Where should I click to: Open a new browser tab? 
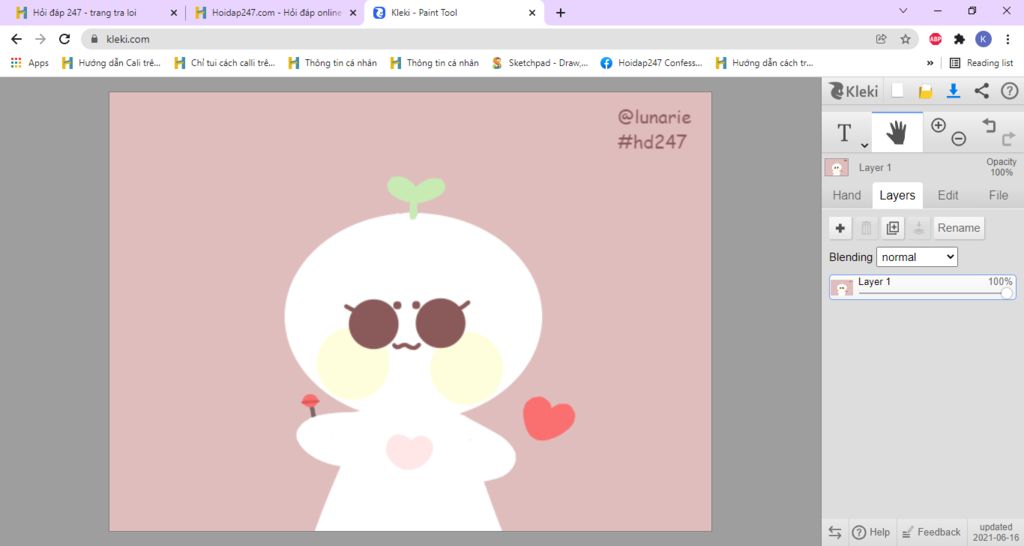(x=560, y=12)
